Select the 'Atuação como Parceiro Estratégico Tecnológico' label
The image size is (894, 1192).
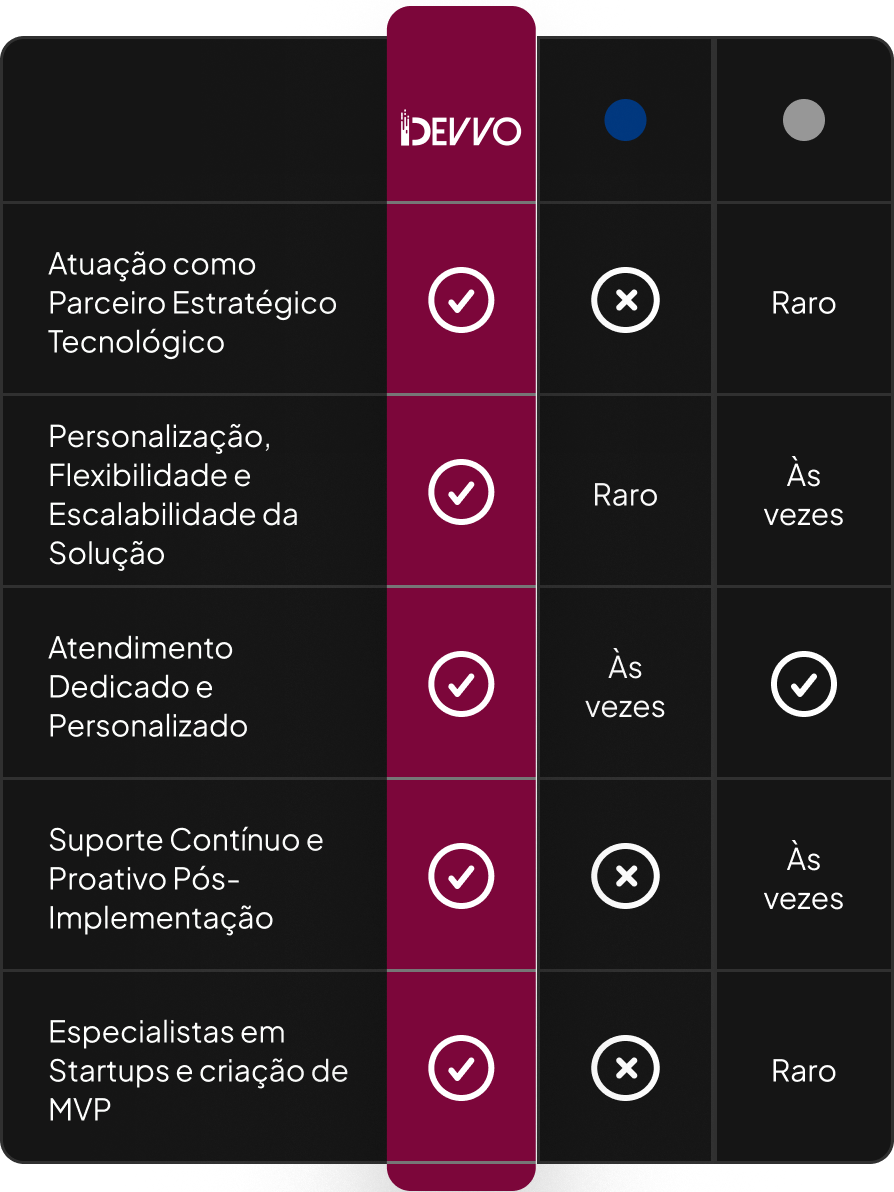tap(192, 303)
